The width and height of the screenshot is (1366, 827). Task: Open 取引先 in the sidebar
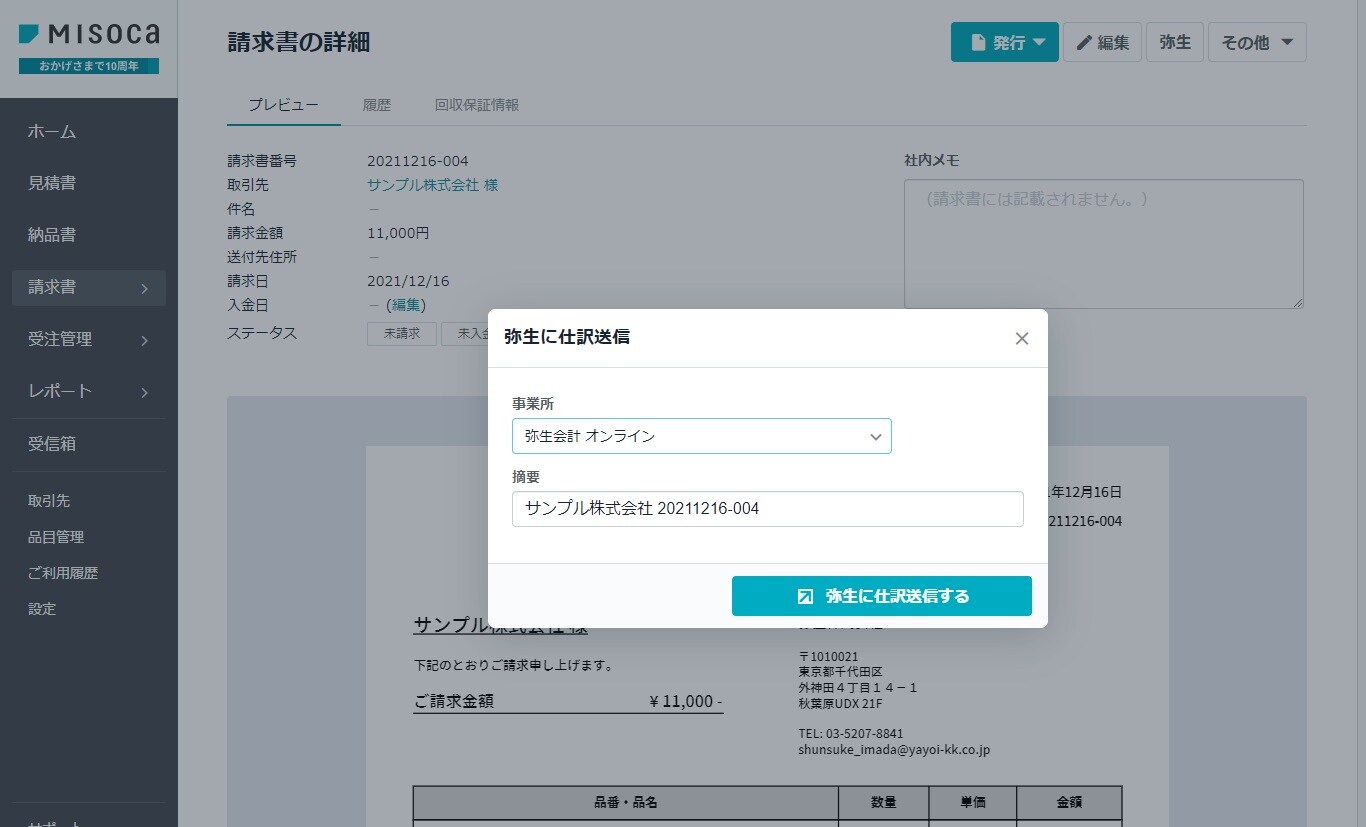click(x=49, y=501)
